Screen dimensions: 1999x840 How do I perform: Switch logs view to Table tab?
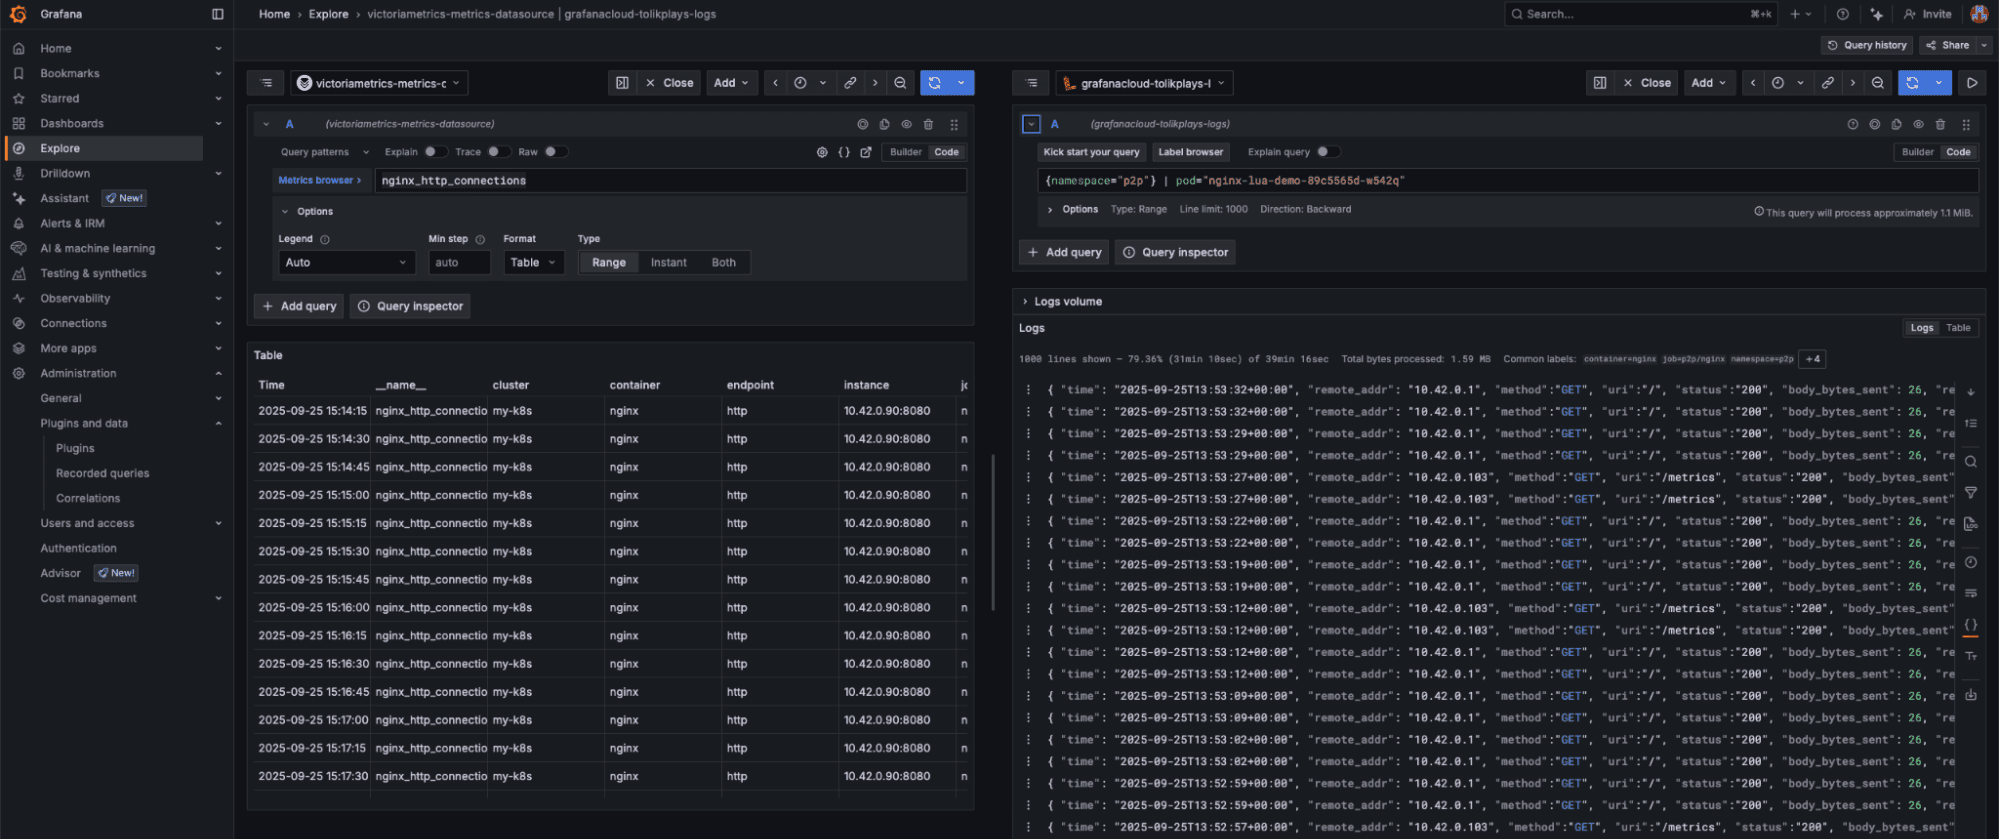pyautogui.click(x=1958, y=328)
